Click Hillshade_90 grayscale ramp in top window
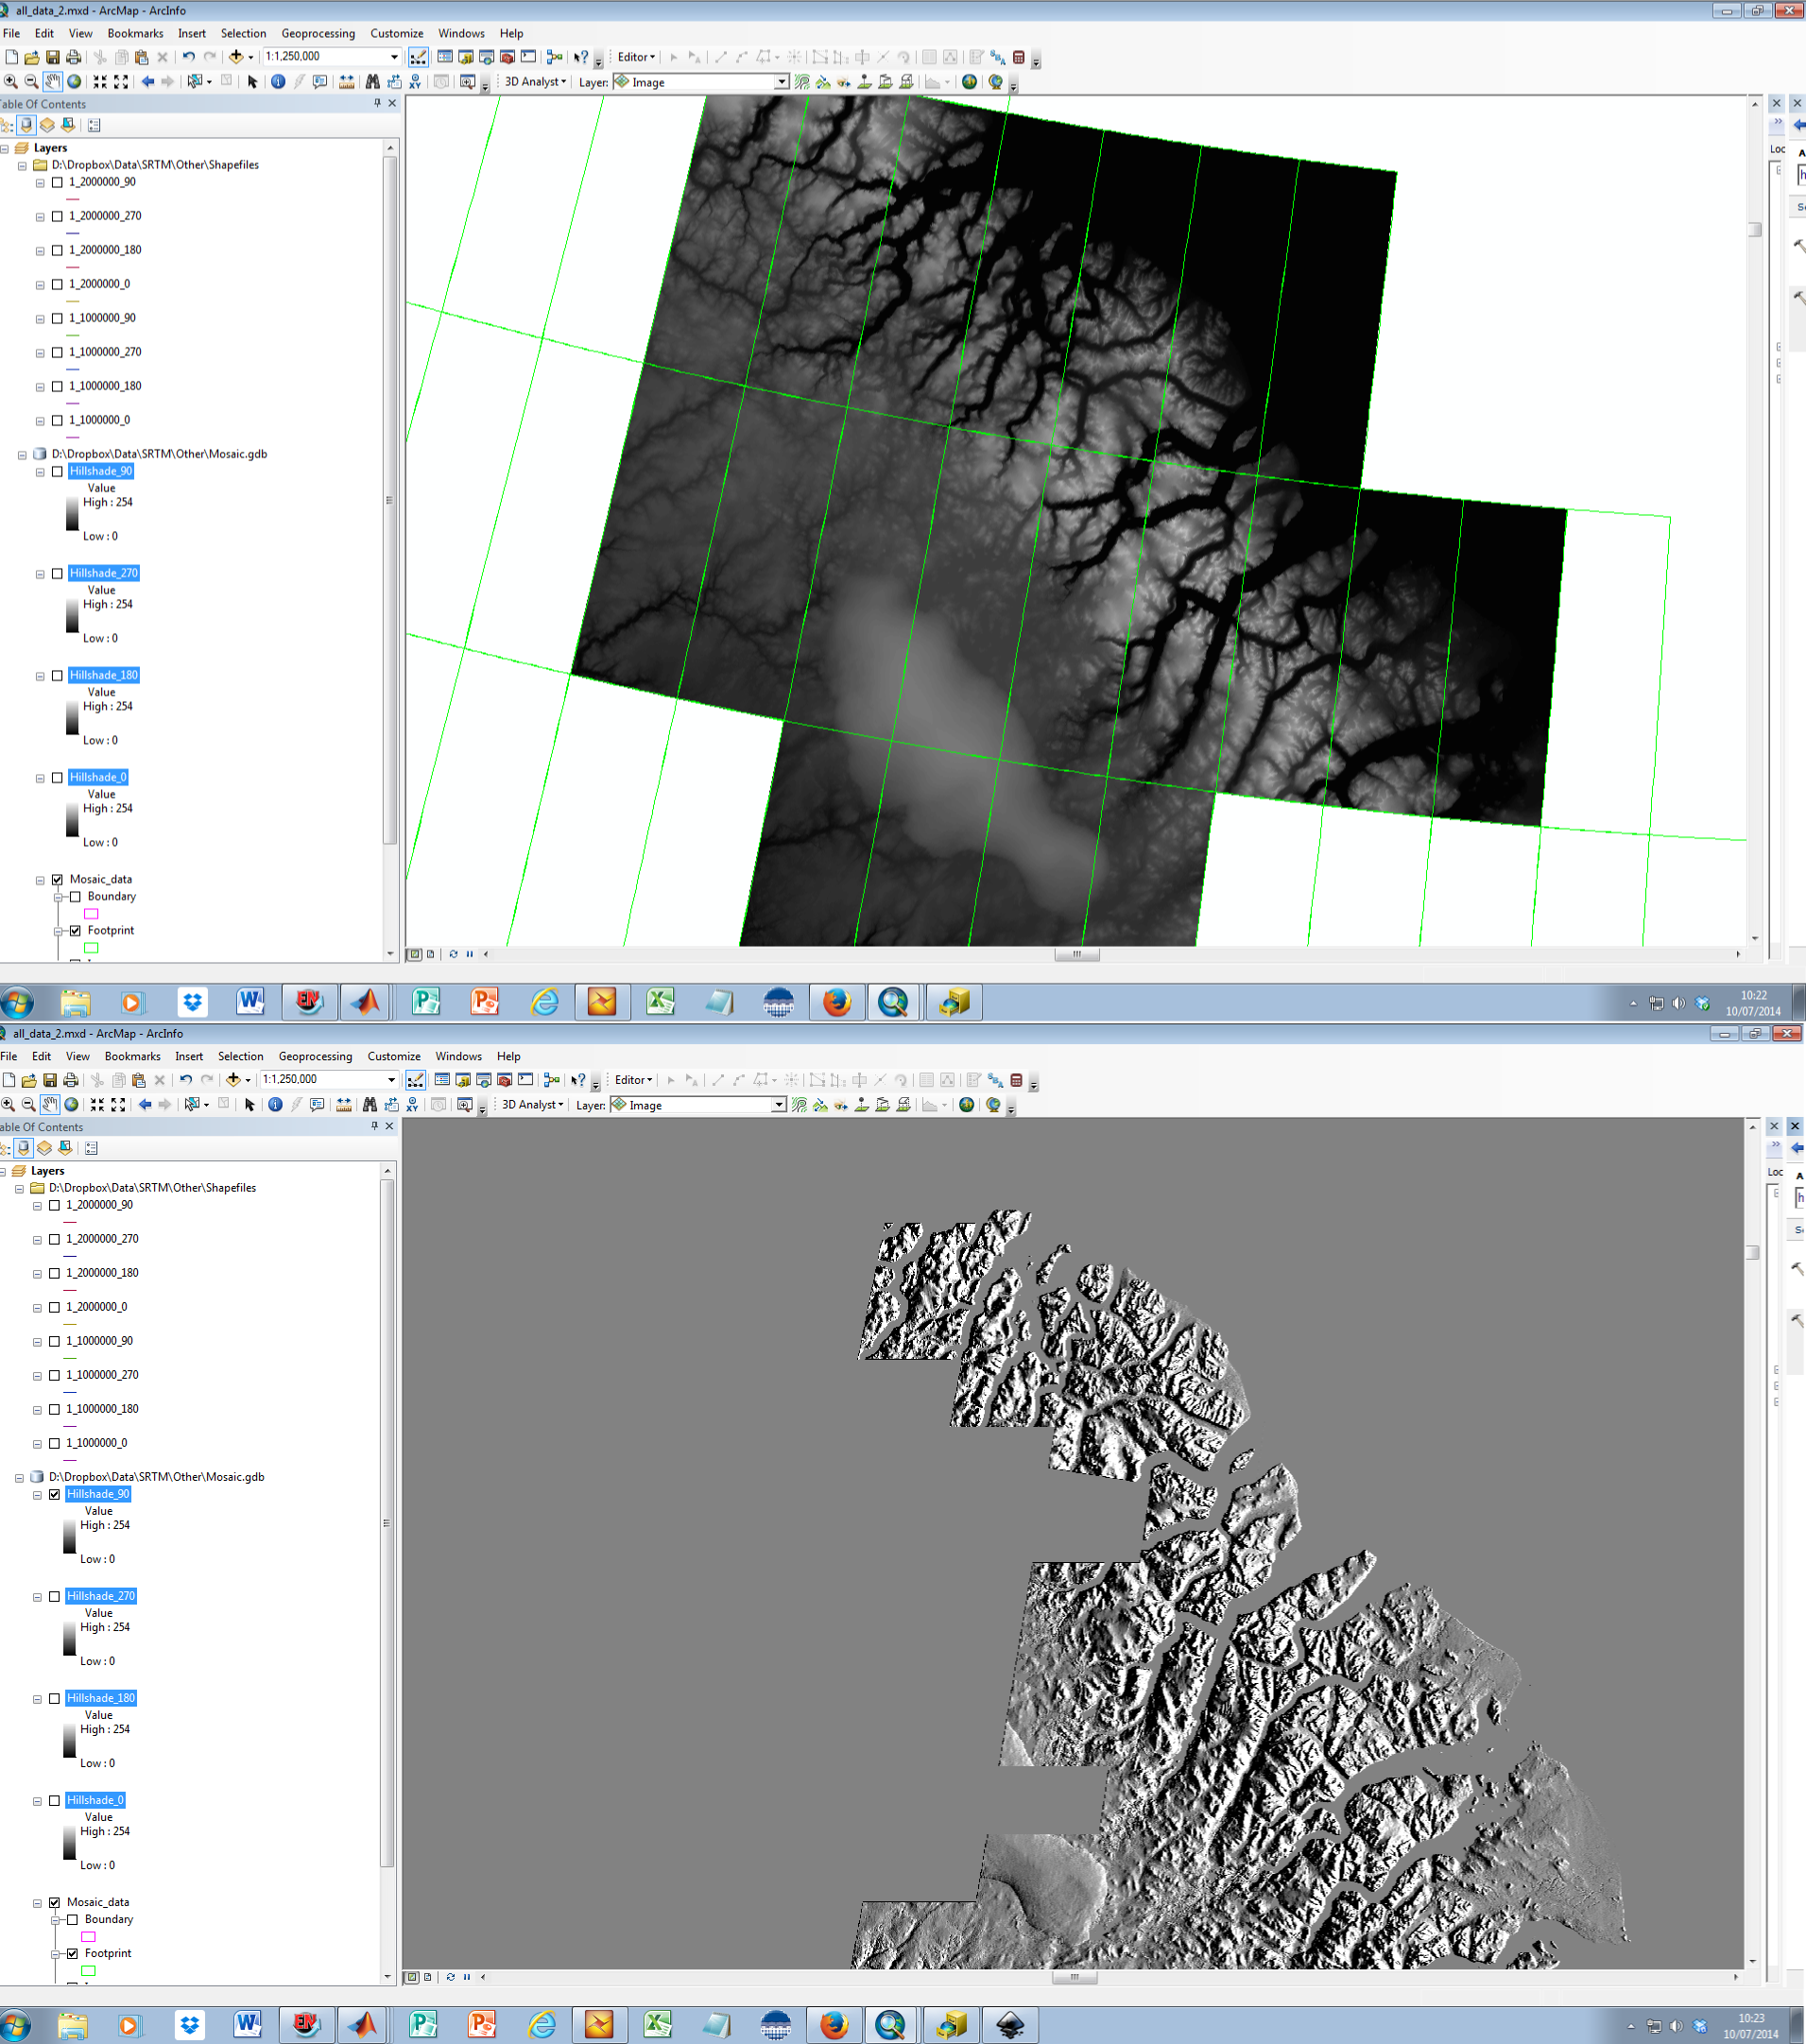Screen dimensions: 1806x2044 coord(72,513)
